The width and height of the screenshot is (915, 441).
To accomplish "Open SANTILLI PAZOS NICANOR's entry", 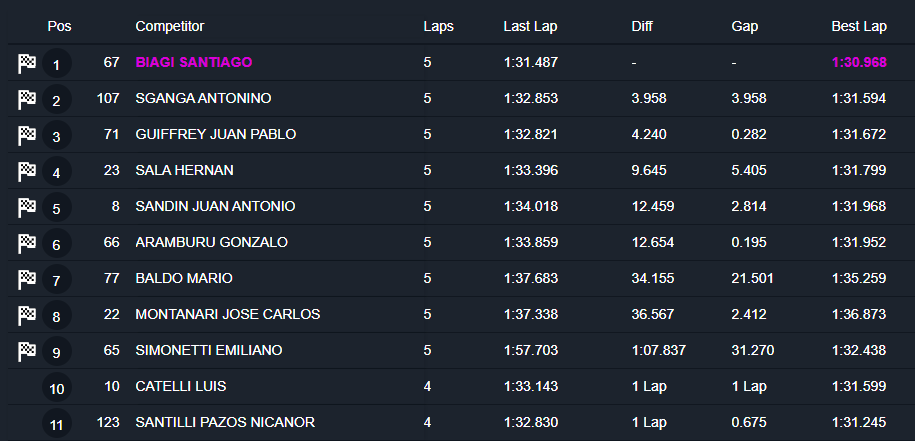I will click(225, 422).
